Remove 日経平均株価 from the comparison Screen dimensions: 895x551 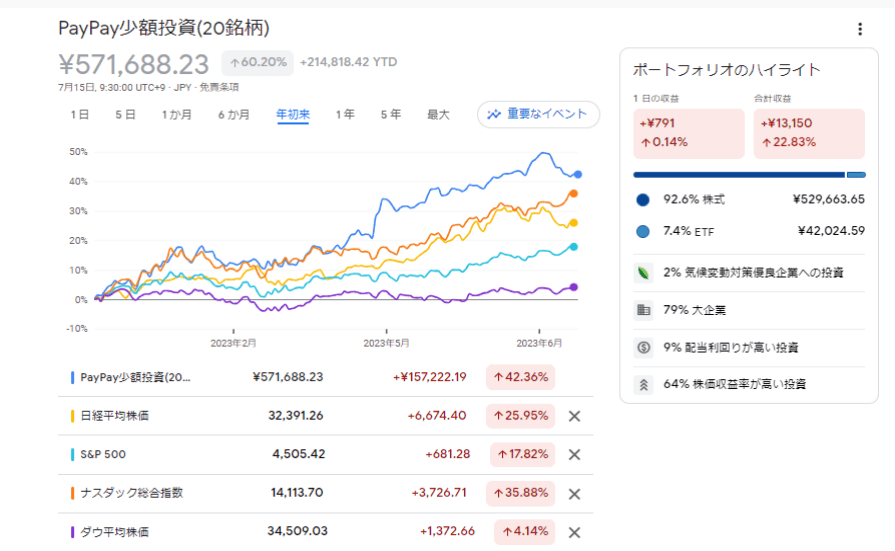(x=574, y=416)
